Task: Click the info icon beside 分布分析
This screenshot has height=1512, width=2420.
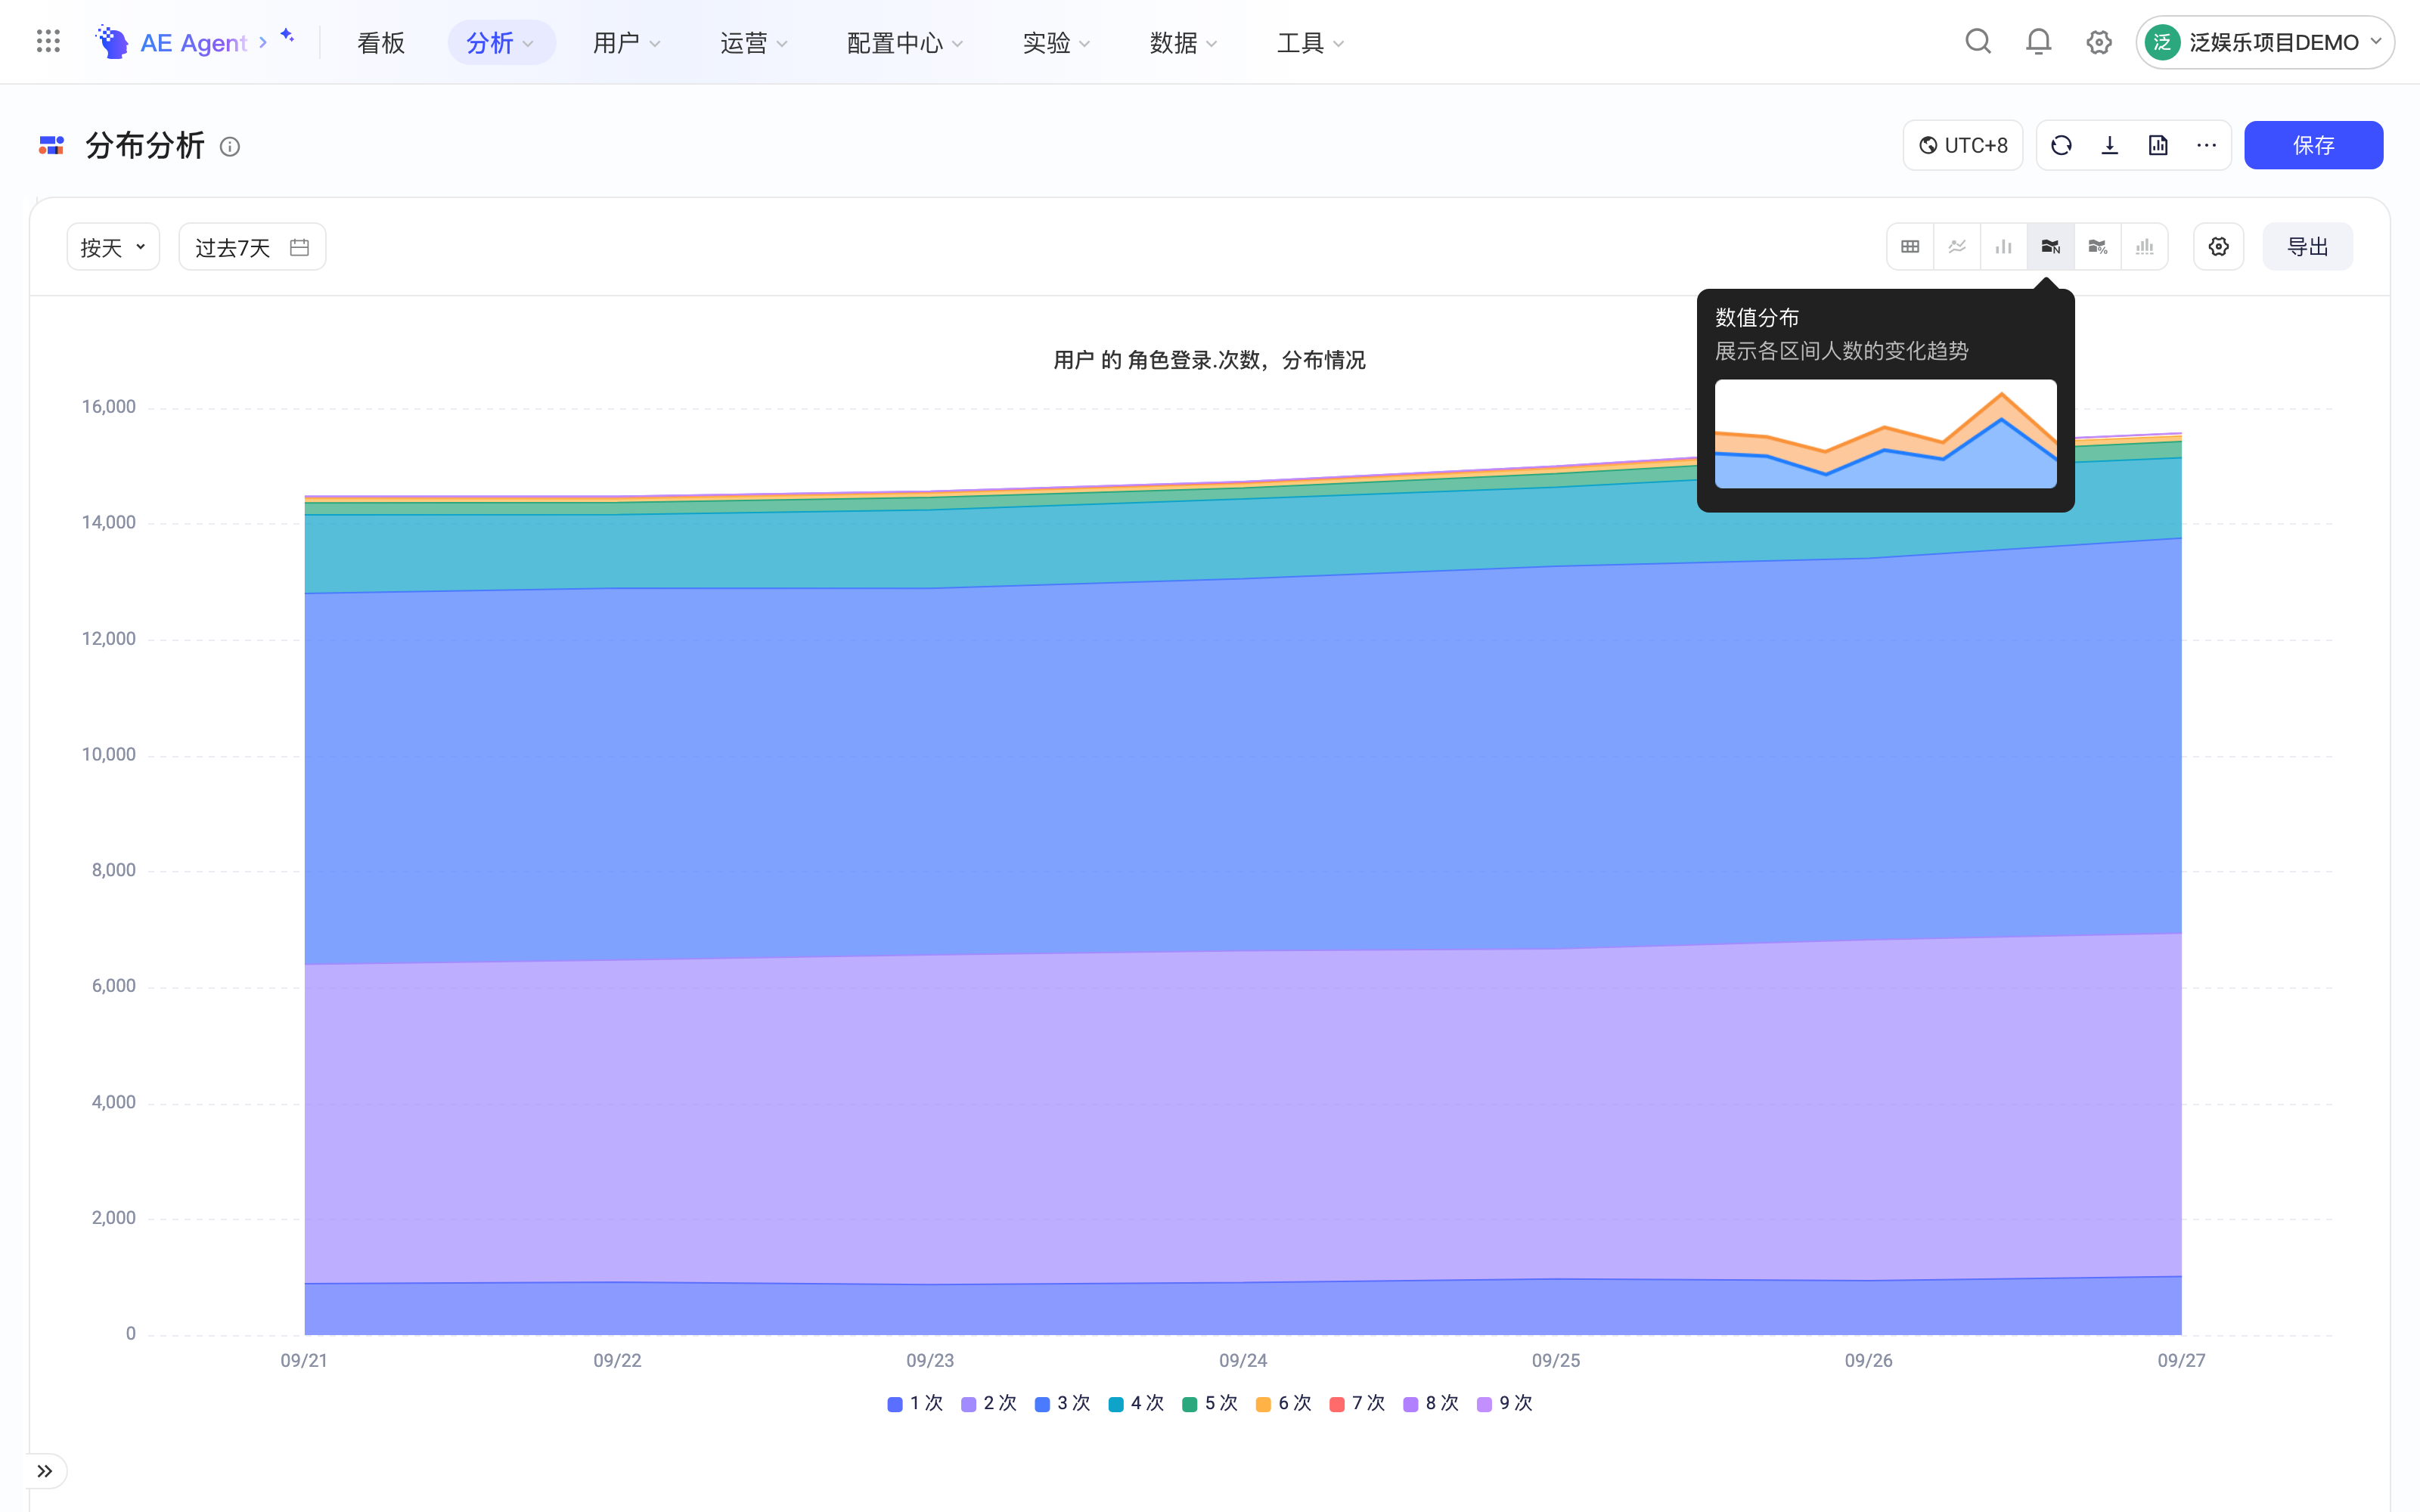Action: tap(230, 147)
